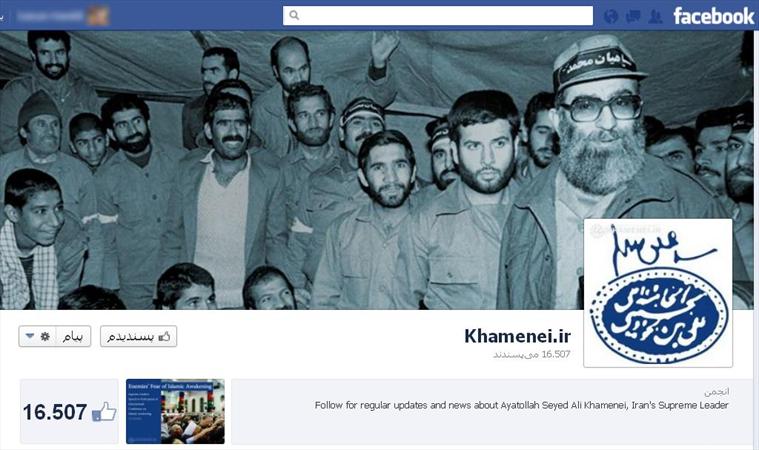
Task: Click the facebook logo
Action: pos(713,16)
